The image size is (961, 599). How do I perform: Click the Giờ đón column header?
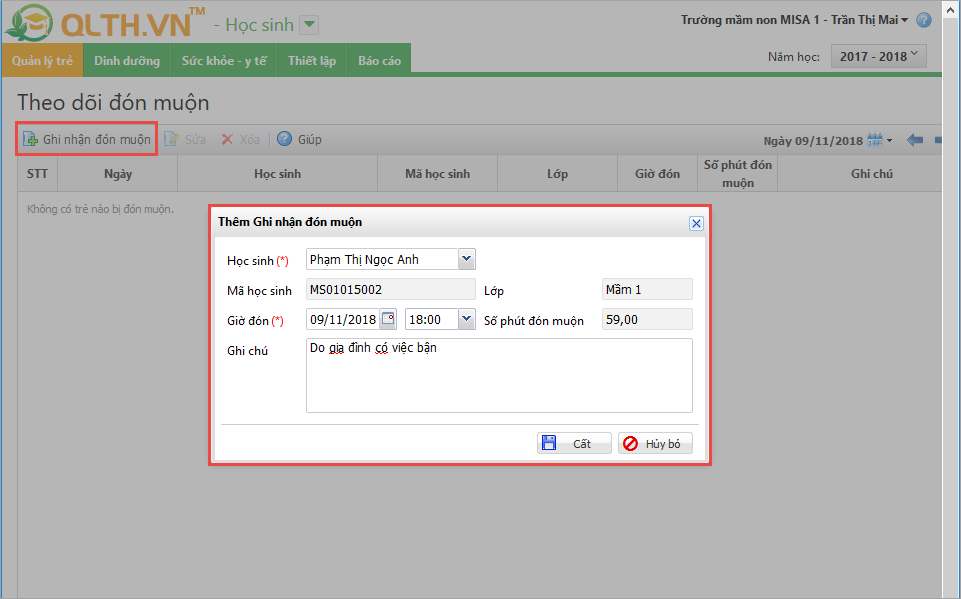coord(658,174)
